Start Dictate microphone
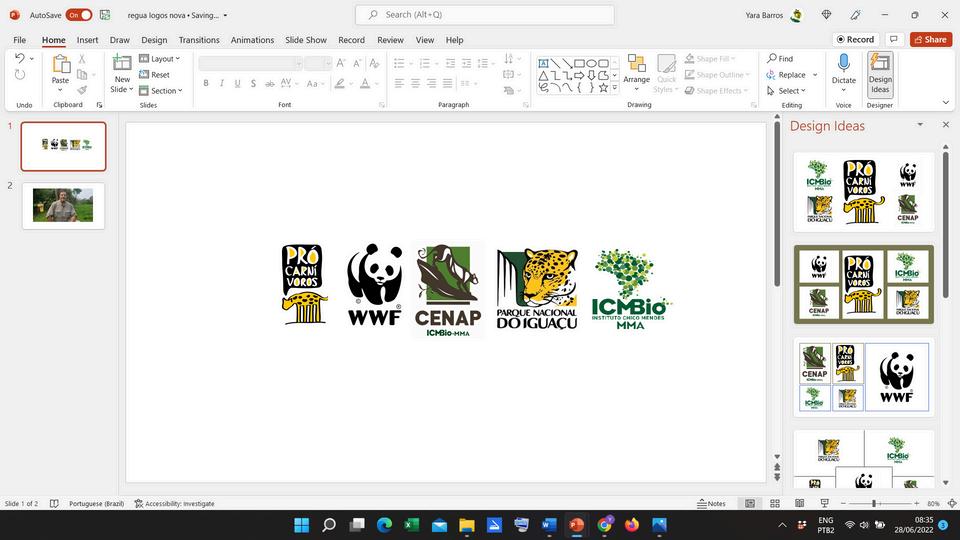The image size is (960, 540). (x=844, y=63)
